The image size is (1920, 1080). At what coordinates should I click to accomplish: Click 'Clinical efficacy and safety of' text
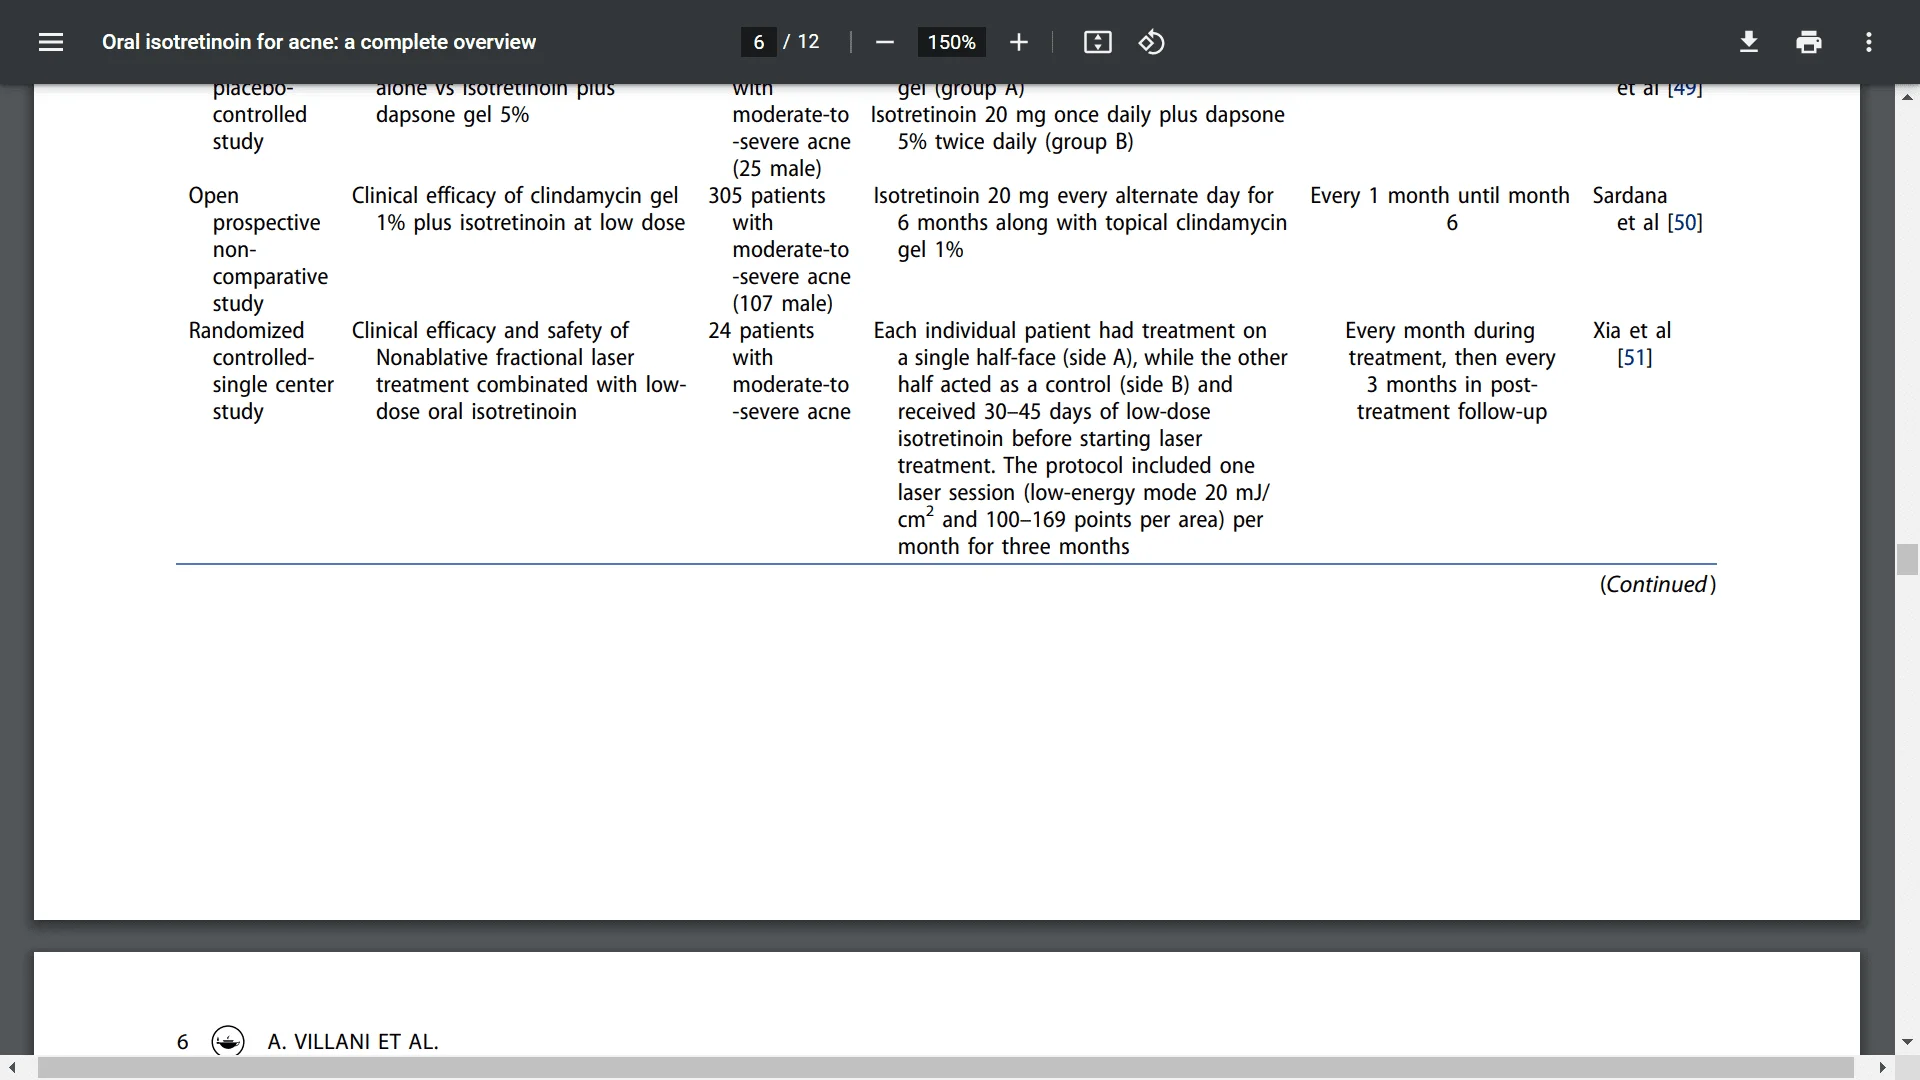(x=490, y=331)
